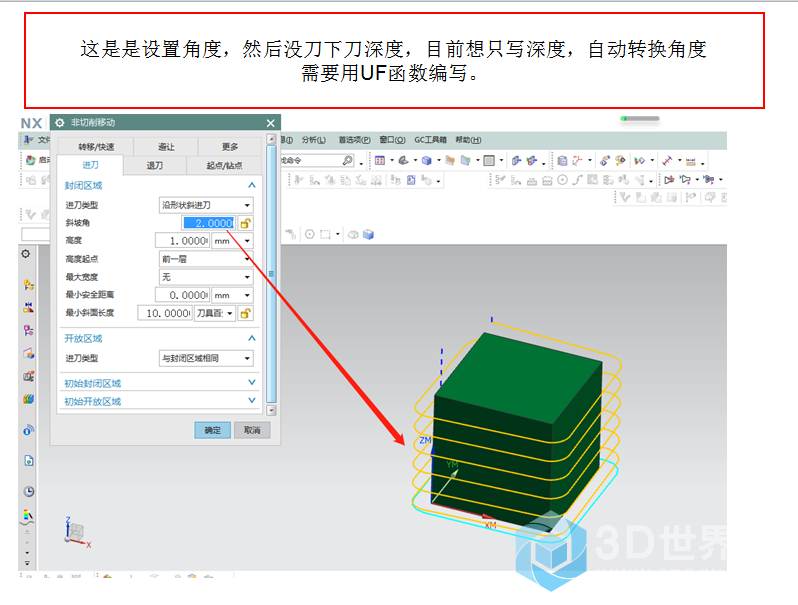Open the 高度起点 dropdown showing 前一层
This screenshot has height=605, width=798.
pos(206,259)
